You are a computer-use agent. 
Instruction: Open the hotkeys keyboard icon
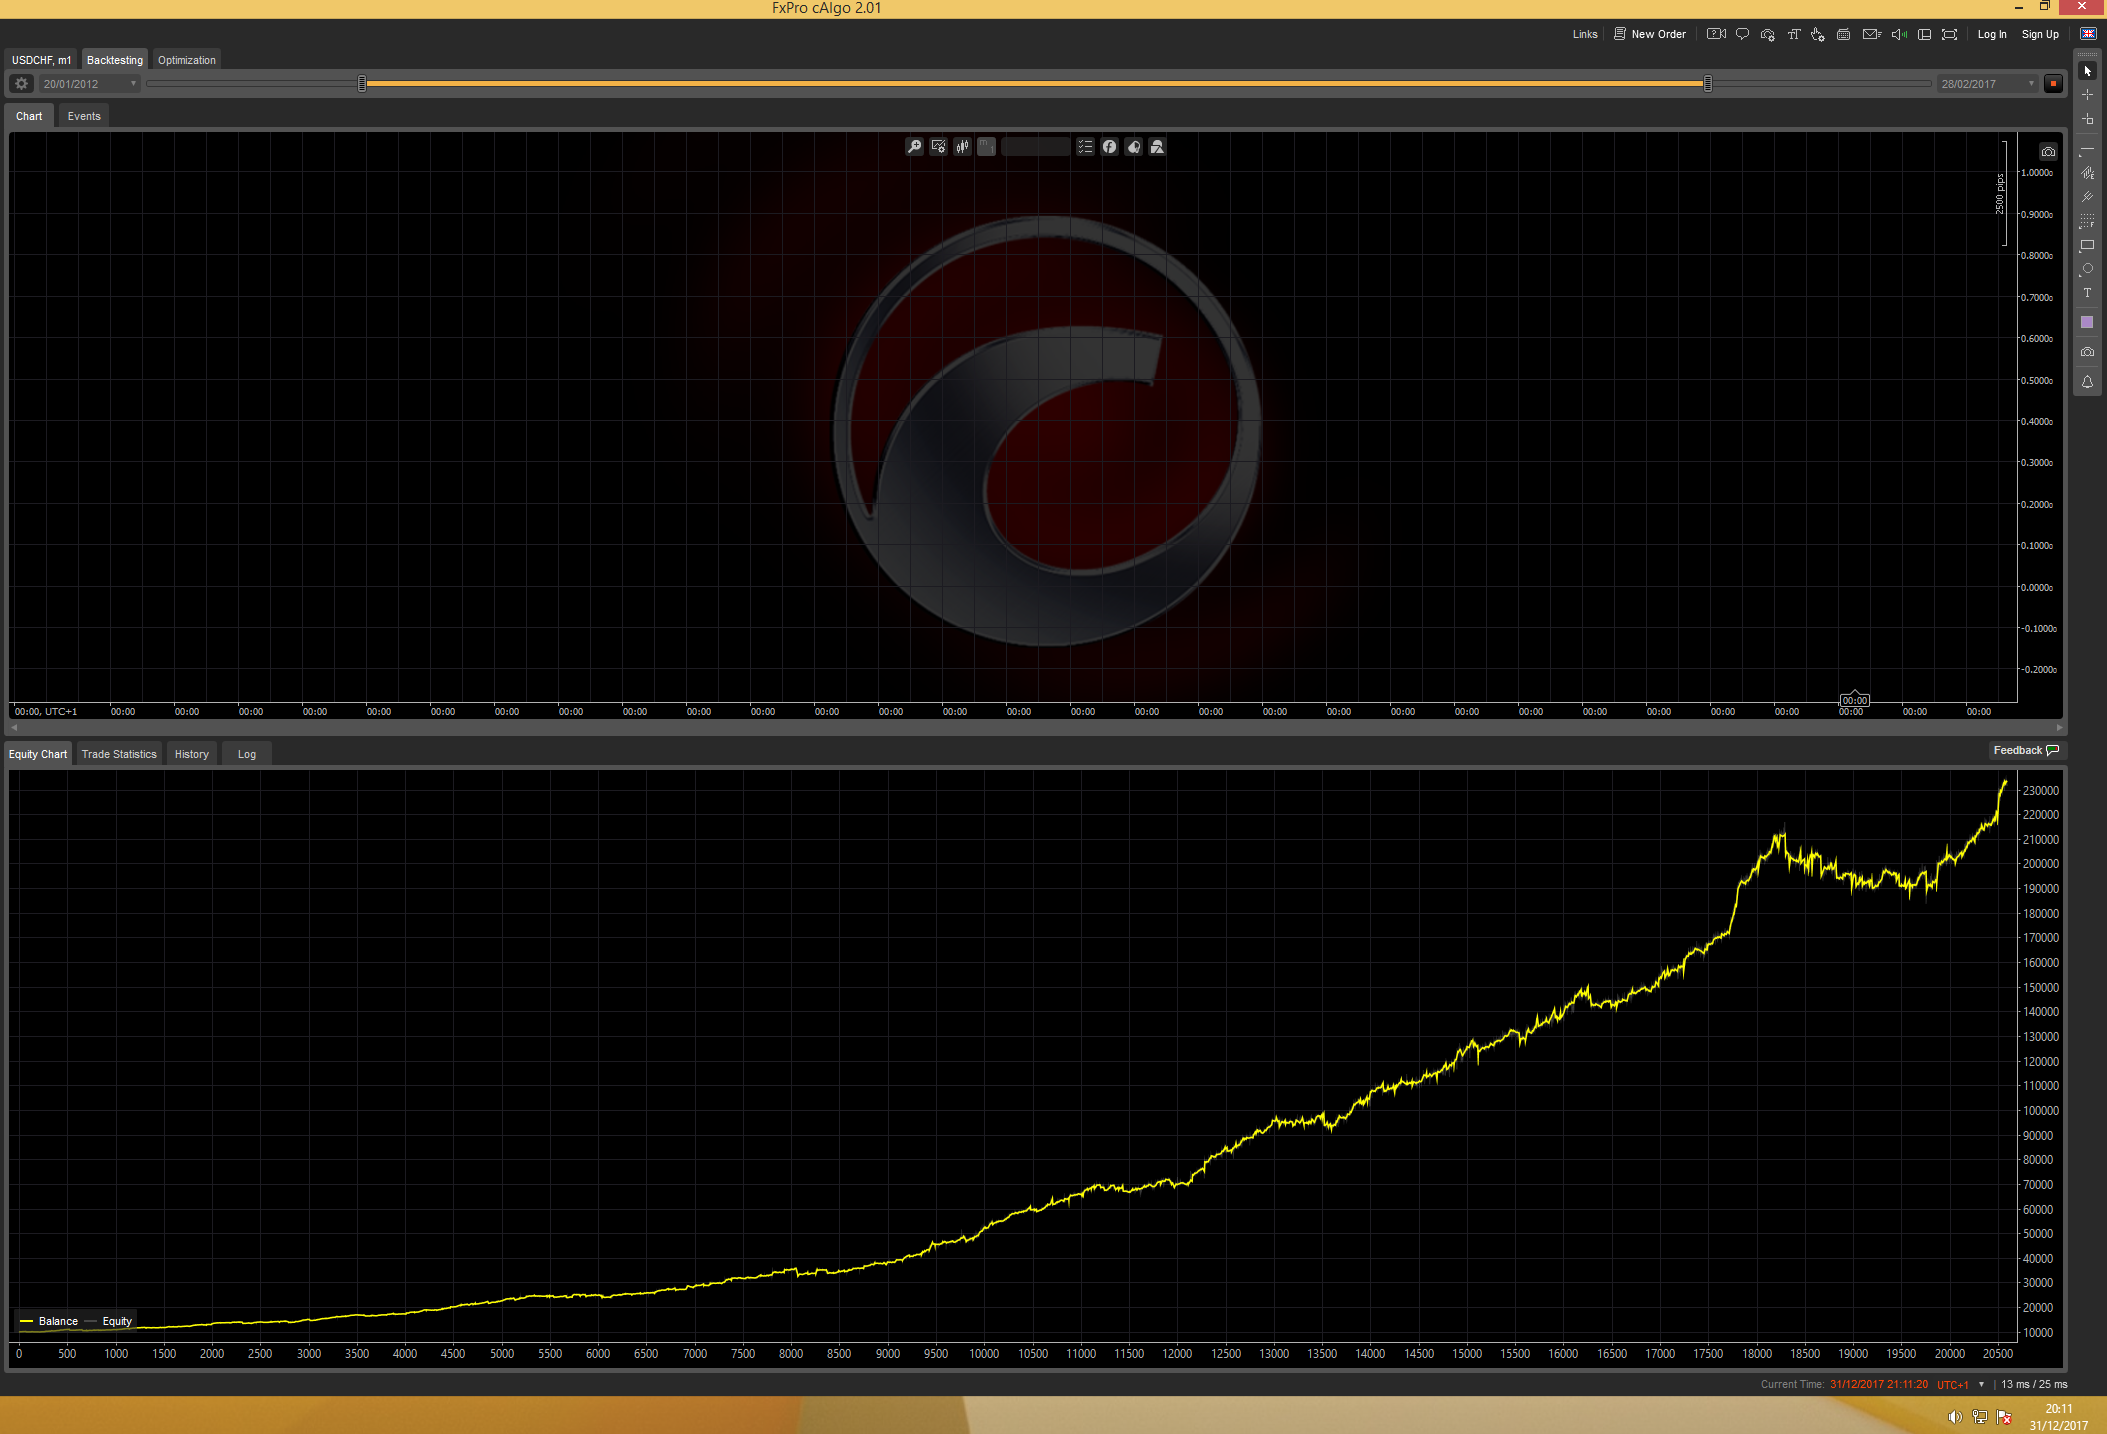(1843, 34)
